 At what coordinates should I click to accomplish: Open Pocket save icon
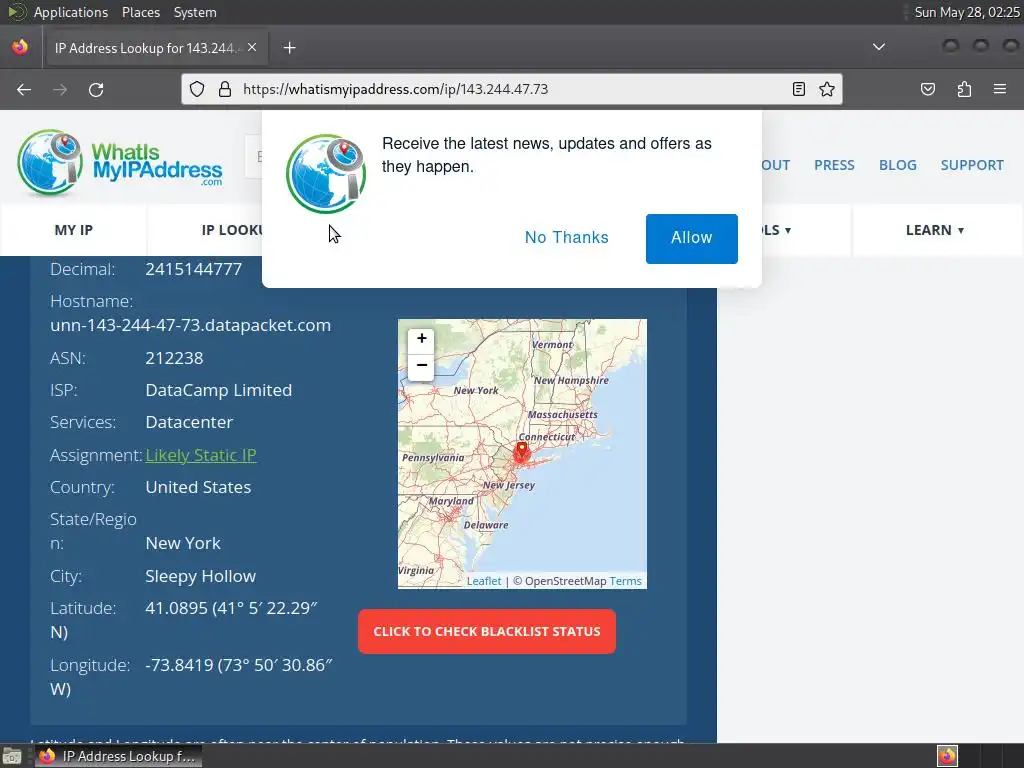click(927, 89)
